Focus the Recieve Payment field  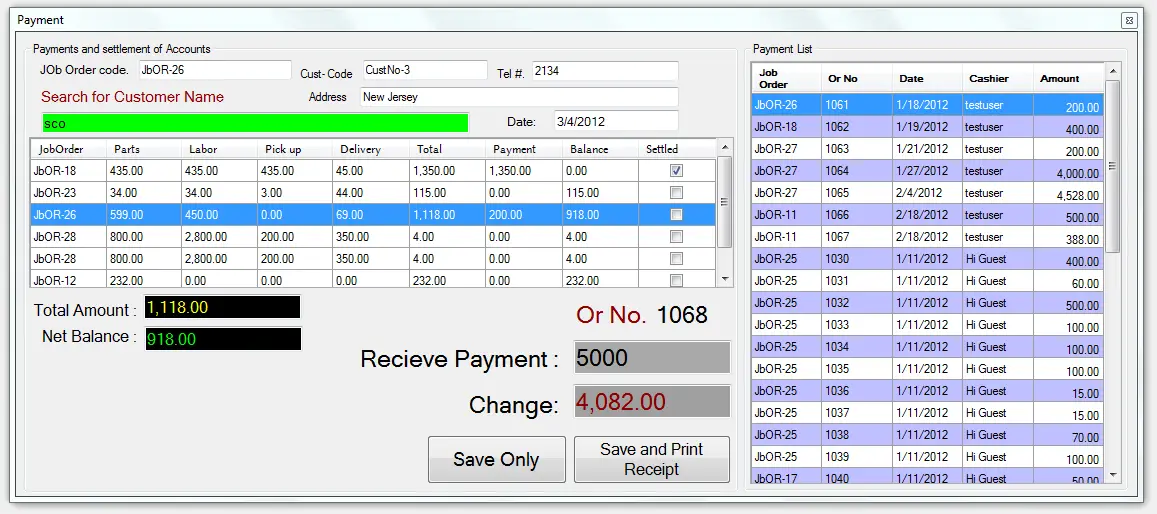pos(652,358)
